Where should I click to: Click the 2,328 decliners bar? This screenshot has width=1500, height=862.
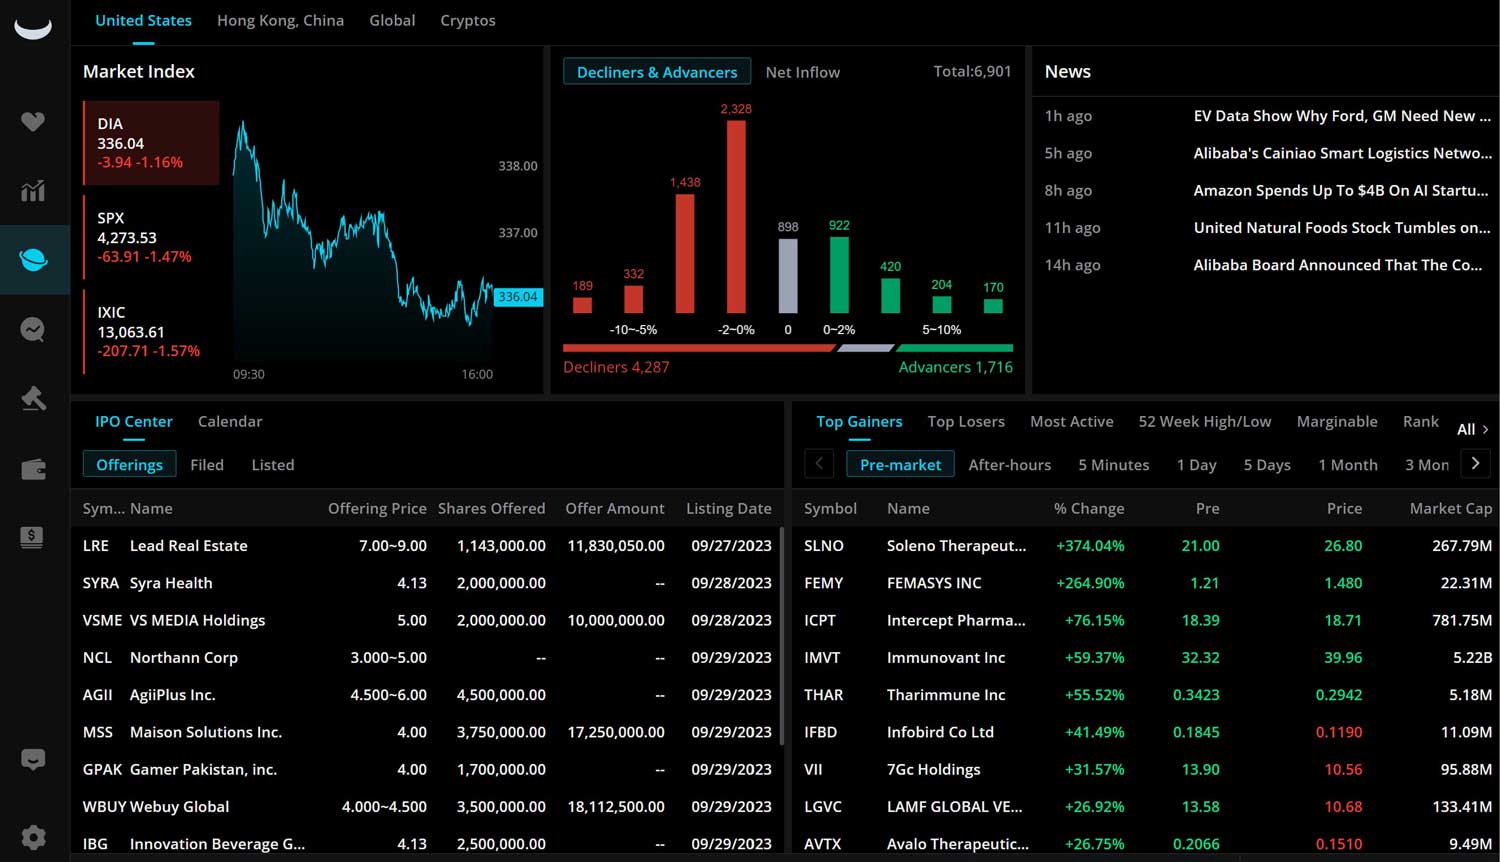pos(736,217)
